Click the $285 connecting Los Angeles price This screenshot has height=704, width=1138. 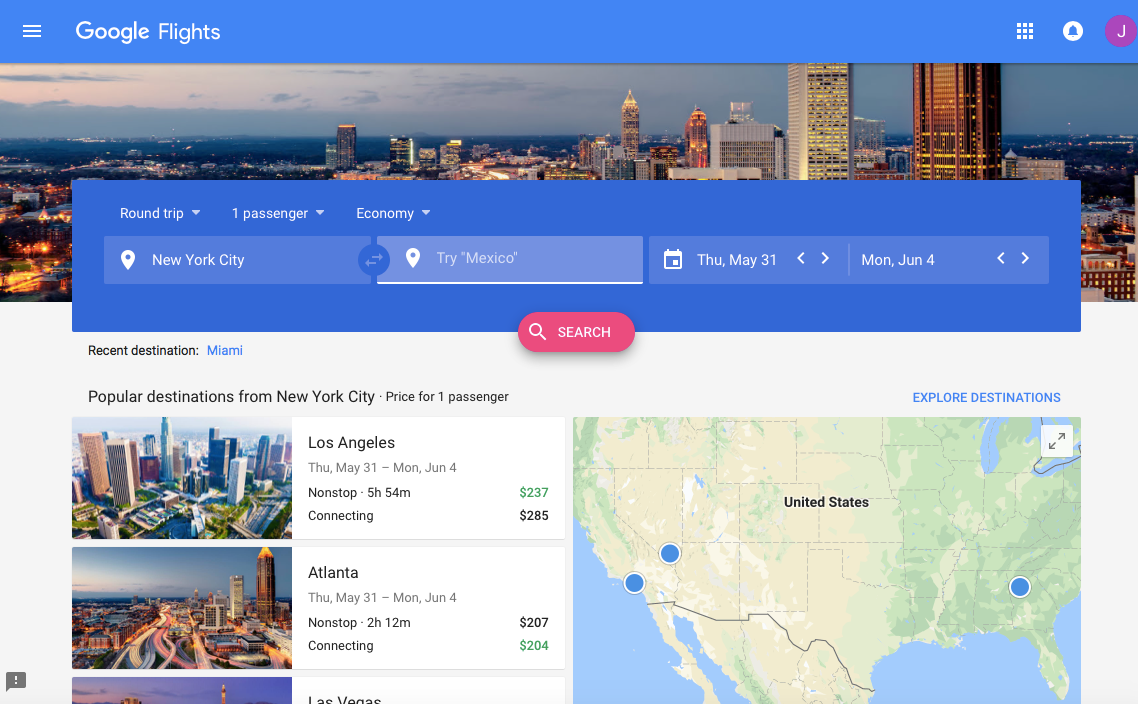tap(533, 516)
